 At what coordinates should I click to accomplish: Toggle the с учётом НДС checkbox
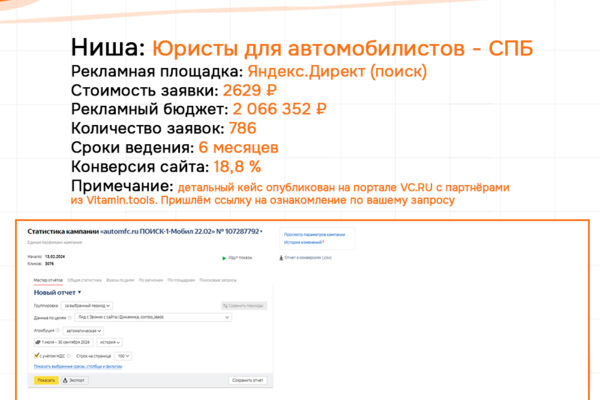pyautogui.click(x=37, y=356)
